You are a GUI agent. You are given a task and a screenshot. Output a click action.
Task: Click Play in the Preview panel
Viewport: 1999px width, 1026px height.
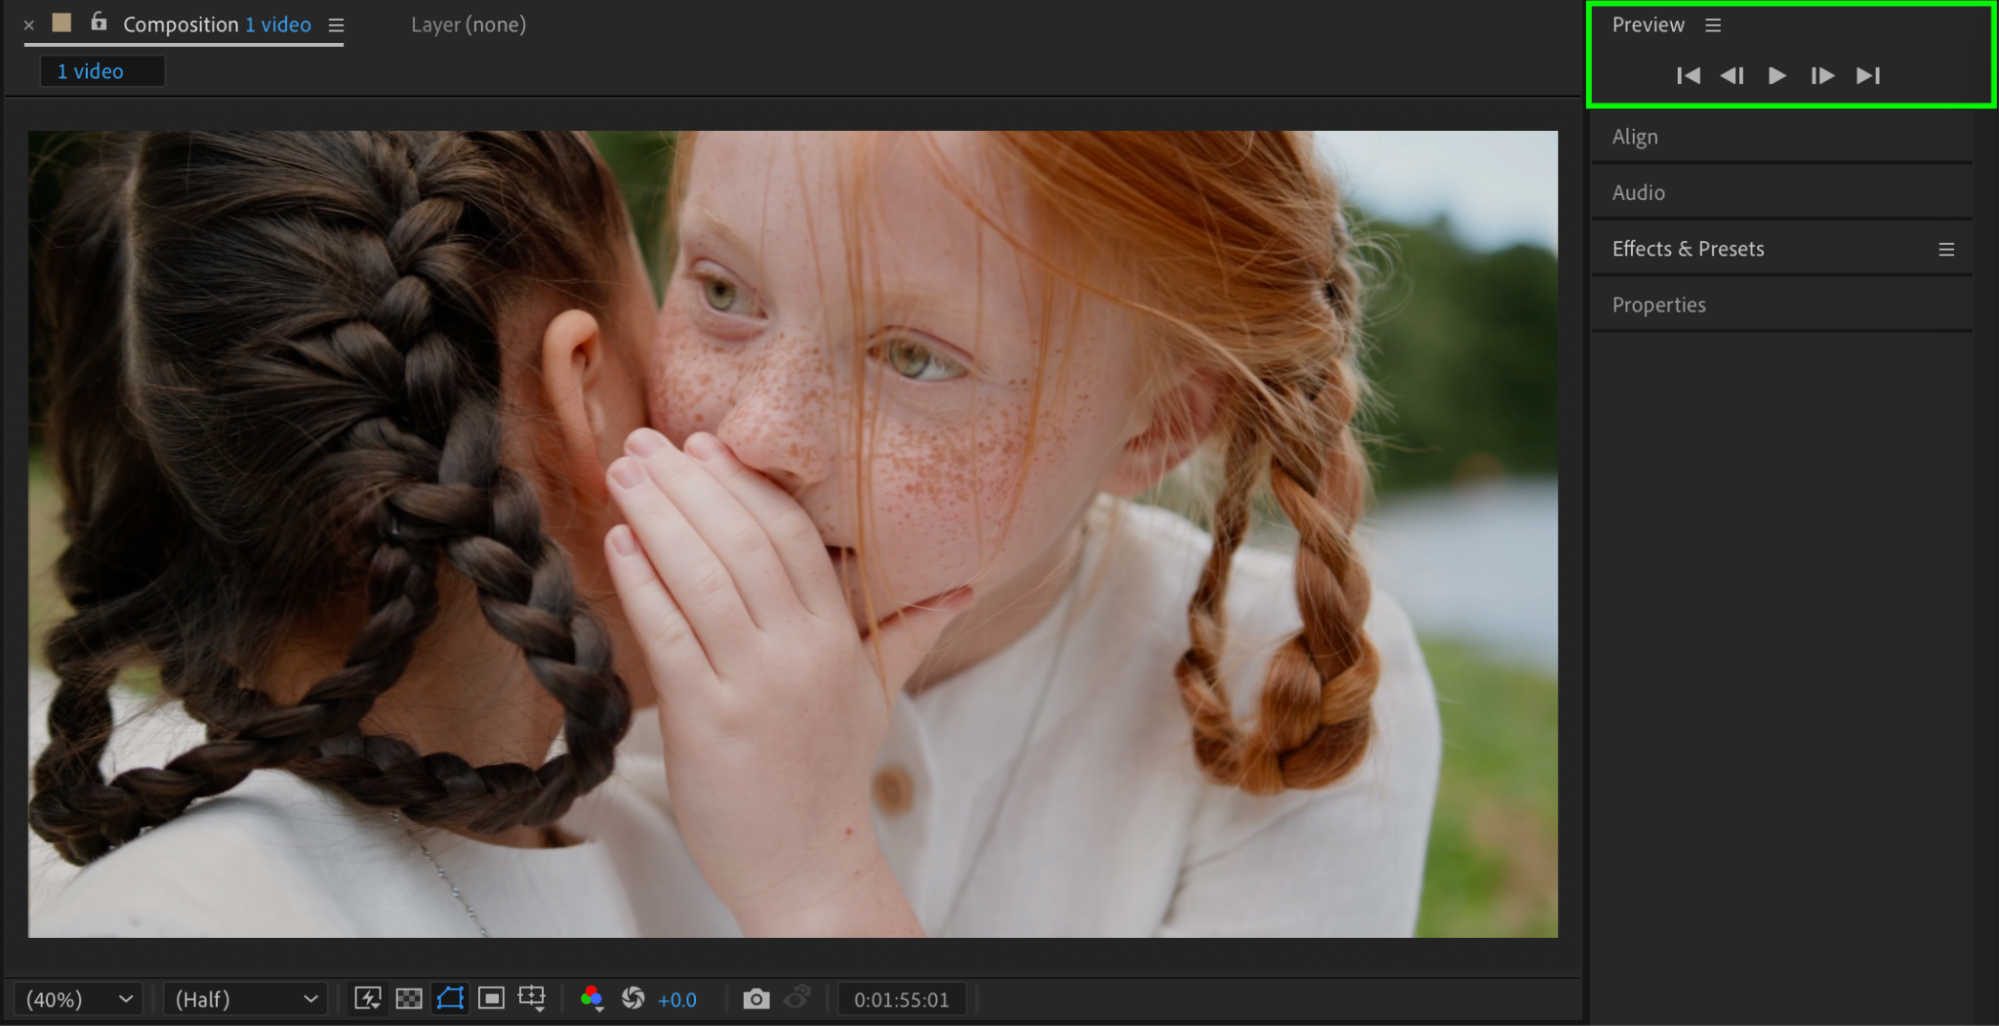(x=1777, y=76)
